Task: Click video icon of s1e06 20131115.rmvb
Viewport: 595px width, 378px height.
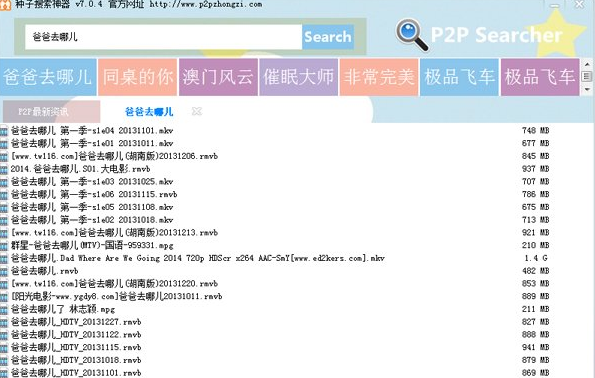Action: click(4, 195)
